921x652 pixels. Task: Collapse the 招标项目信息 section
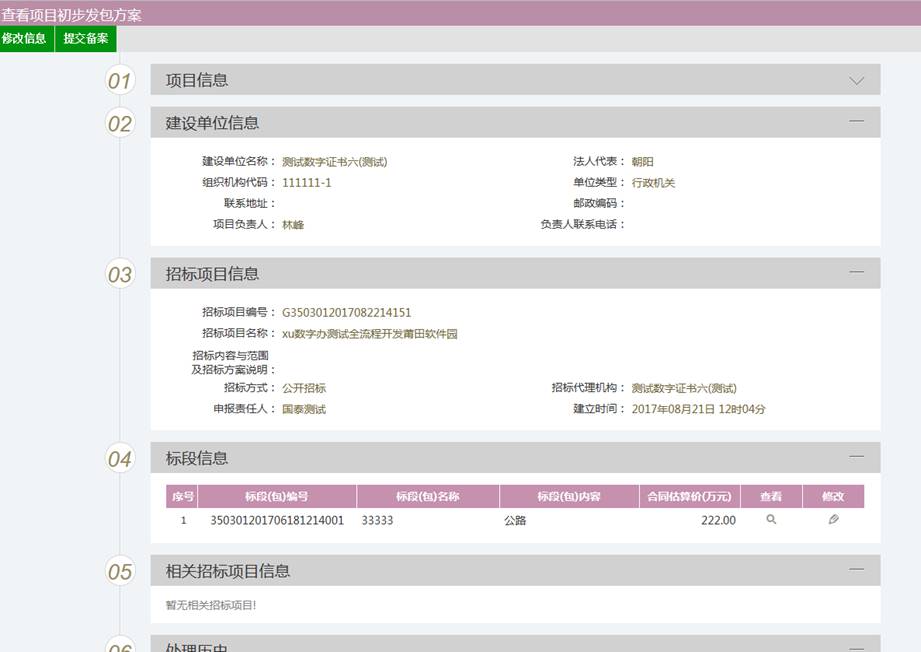pyautogui.click(x=856, y=272)
